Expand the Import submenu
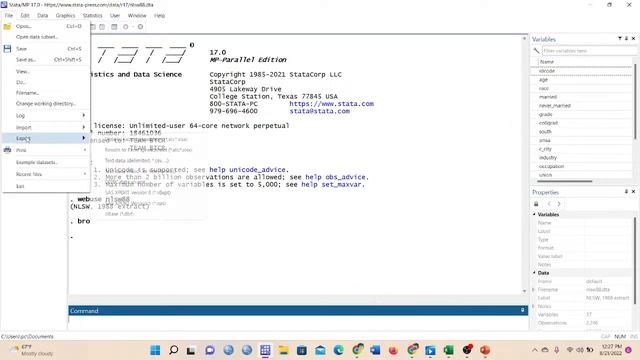Viewport: 640px width, 360px height. coord(46,127)
